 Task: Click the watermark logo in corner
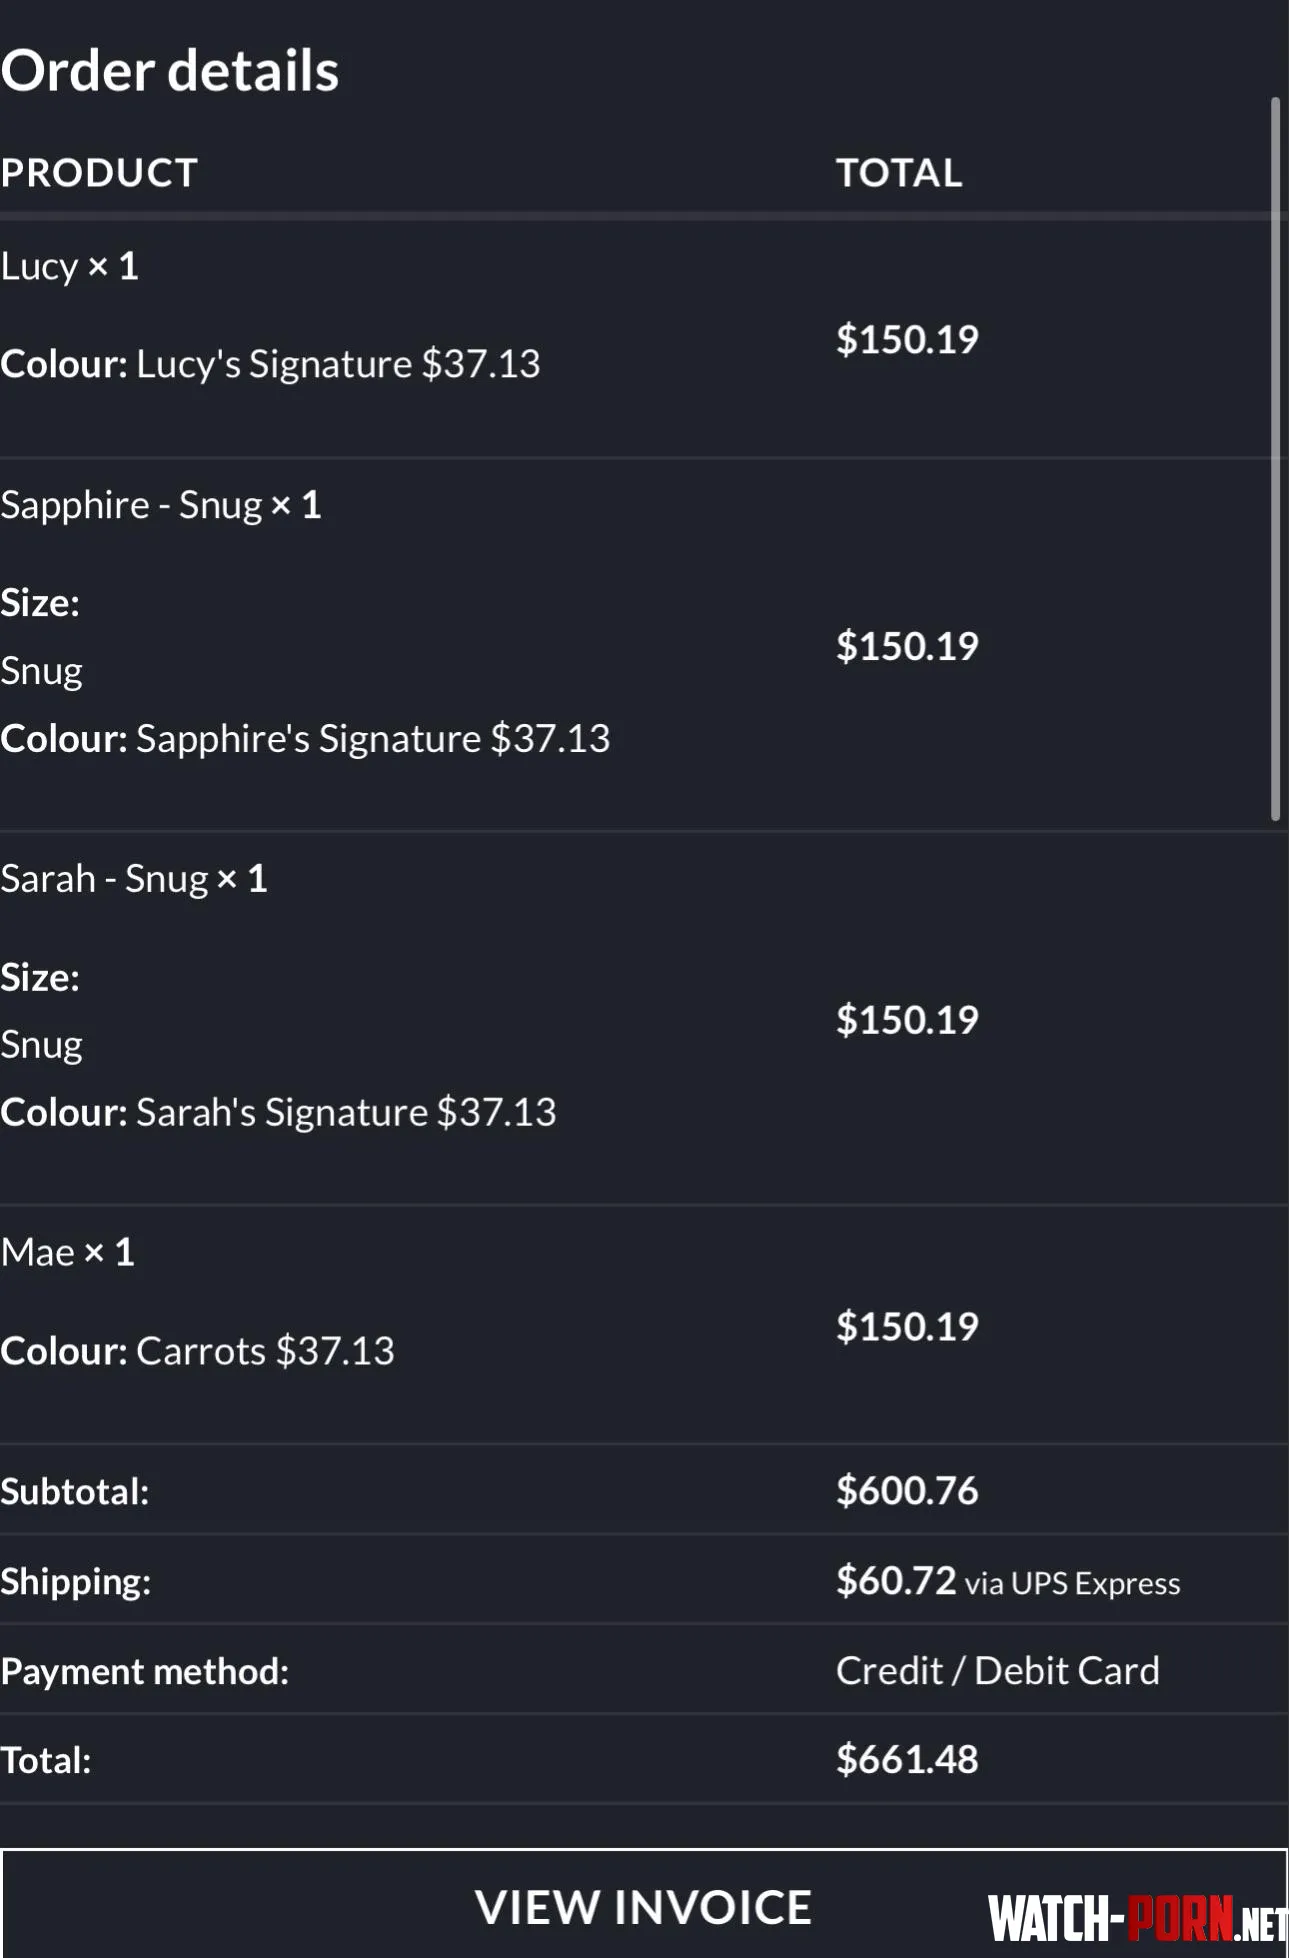[x=1138, y=1919]
